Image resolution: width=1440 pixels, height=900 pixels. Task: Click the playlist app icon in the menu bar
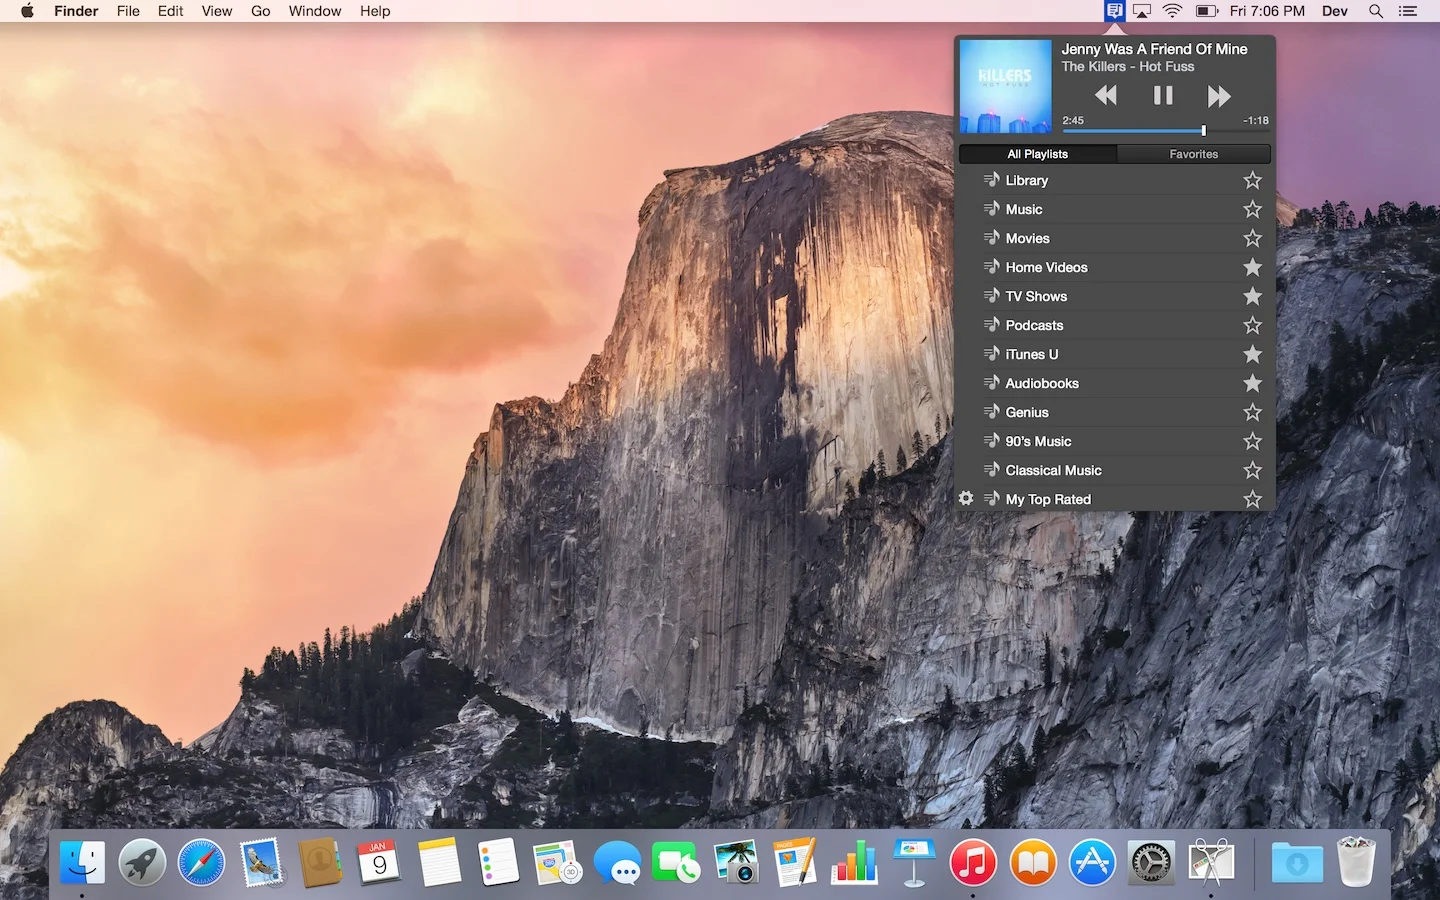pyautogui.click(x=1114, y=11)
